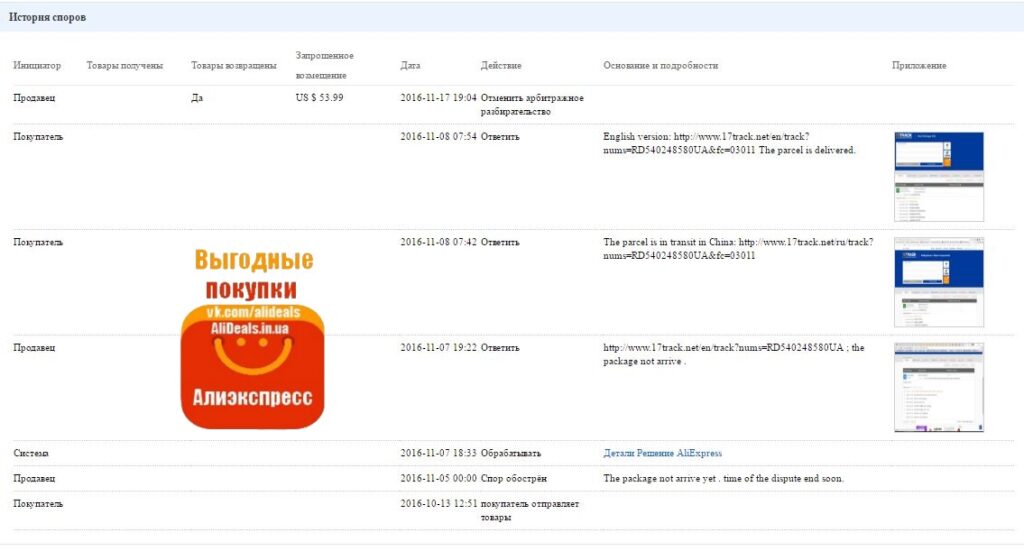Select 'Отменить арбитражное разбирательство' action text
The image size is (1024, 551).
[532, 104]
